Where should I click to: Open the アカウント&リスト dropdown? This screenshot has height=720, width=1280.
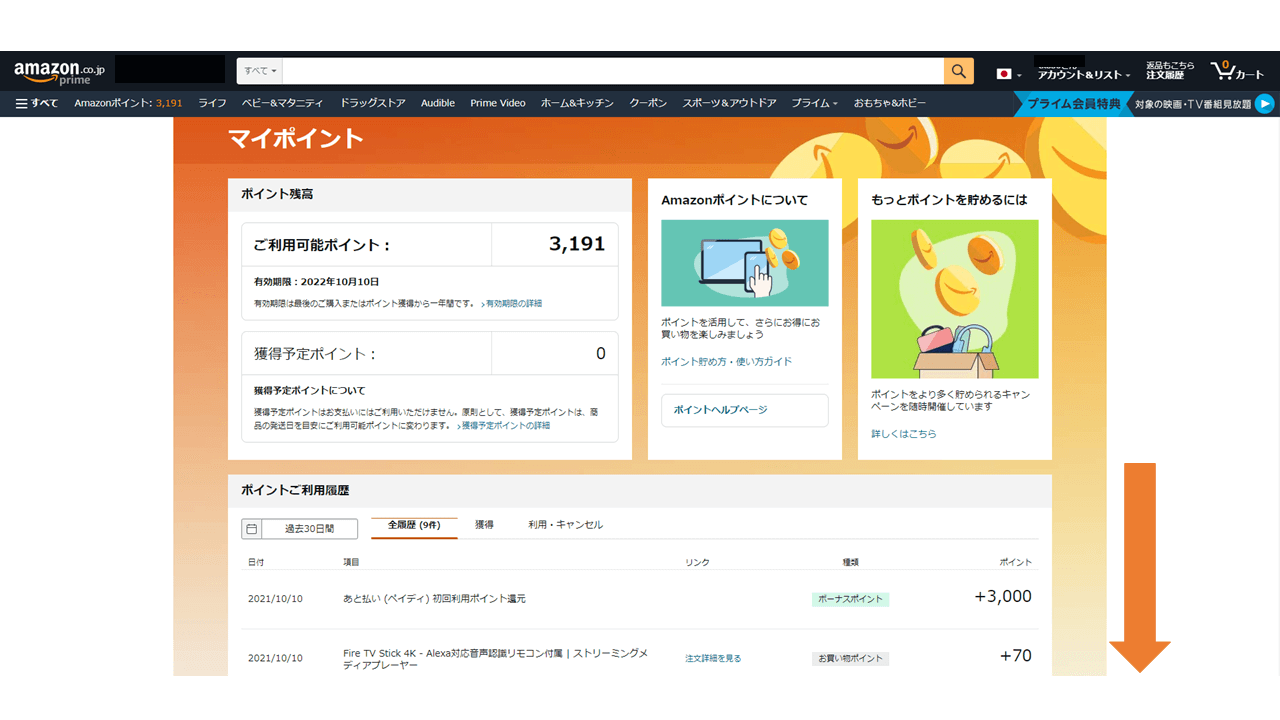(x=1083, y=75)
